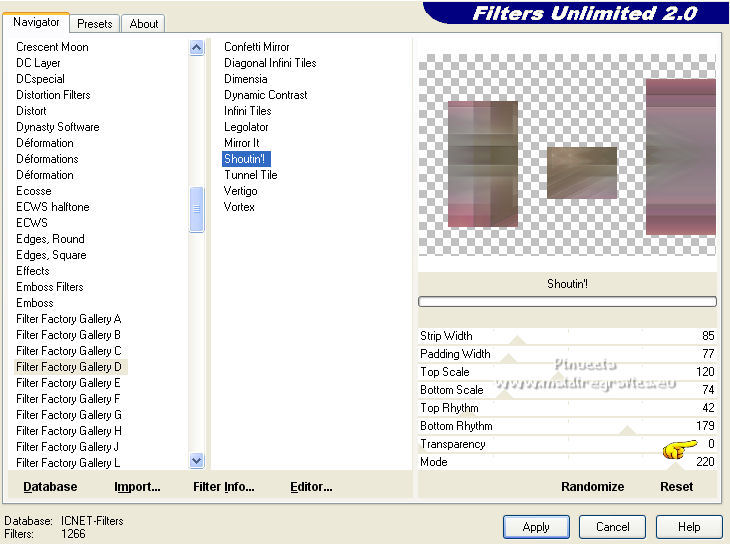
Task: Adjust the Top Rhythm slider
Action: [567, 408]
